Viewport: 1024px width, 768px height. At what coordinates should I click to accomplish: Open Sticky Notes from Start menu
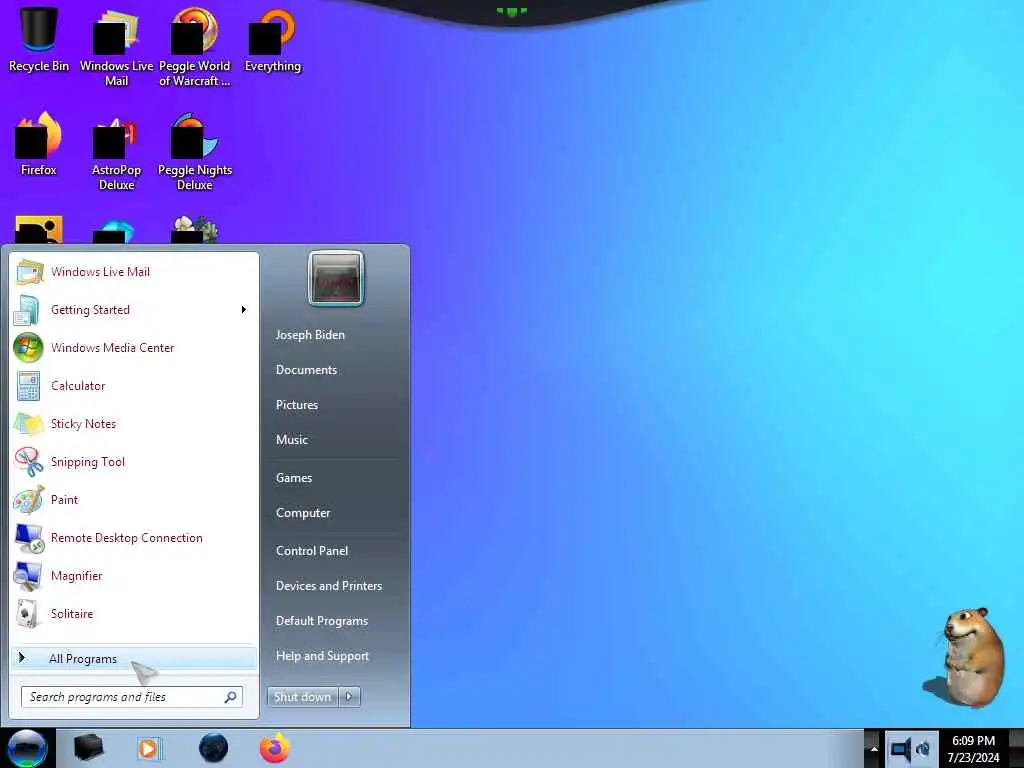click(134, 423)
